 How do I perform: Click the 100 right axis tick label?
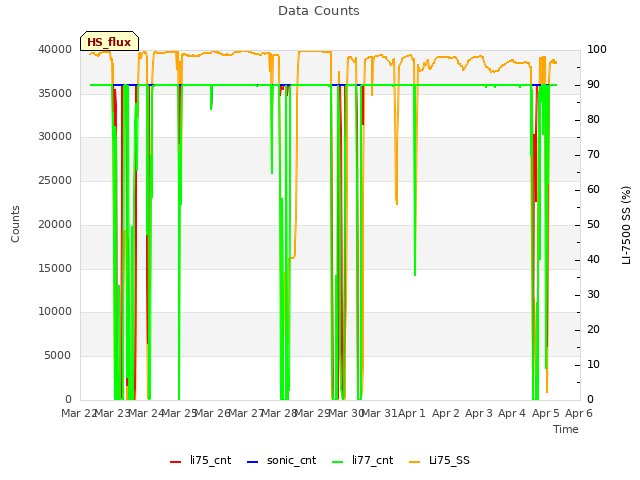597,50
